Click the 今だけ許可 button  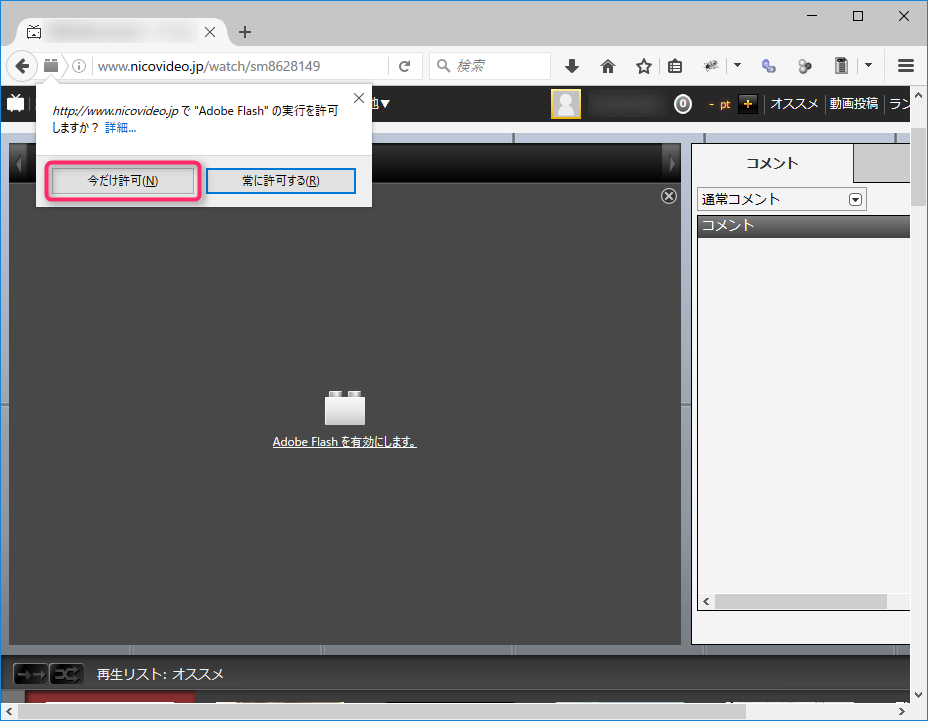(x=123, y=181)
